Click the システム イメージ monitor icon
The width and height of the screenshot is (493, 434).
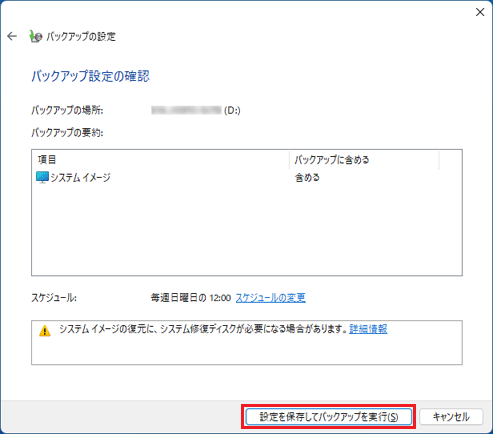tap(42, 177)
